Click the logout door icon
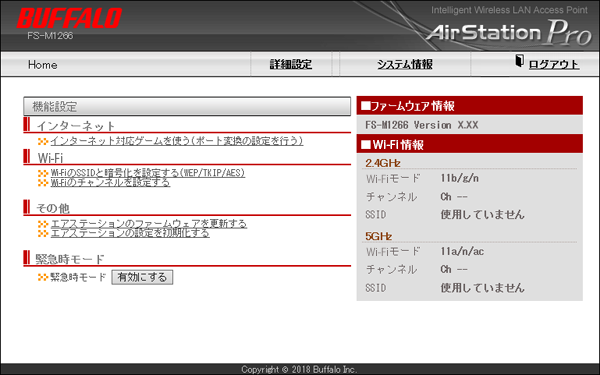 coord(519,61)
